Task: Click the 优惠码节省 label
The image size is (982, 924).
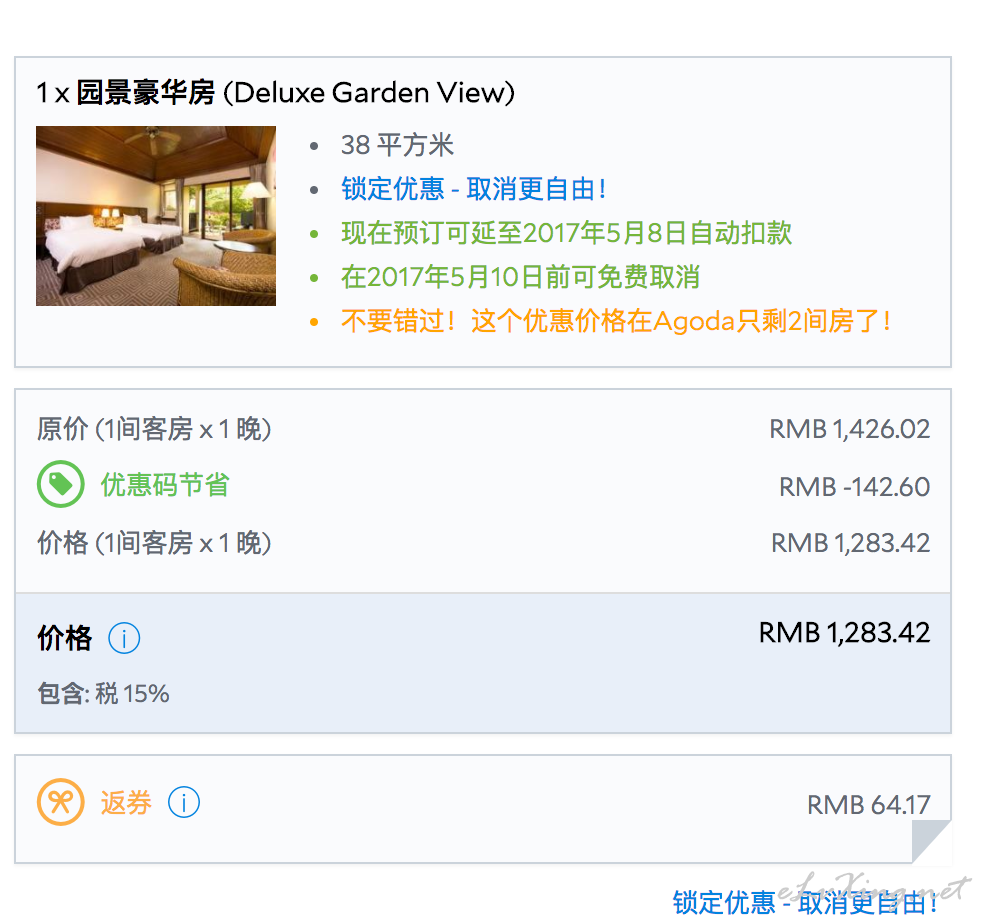Action: [x=165, y=485]
